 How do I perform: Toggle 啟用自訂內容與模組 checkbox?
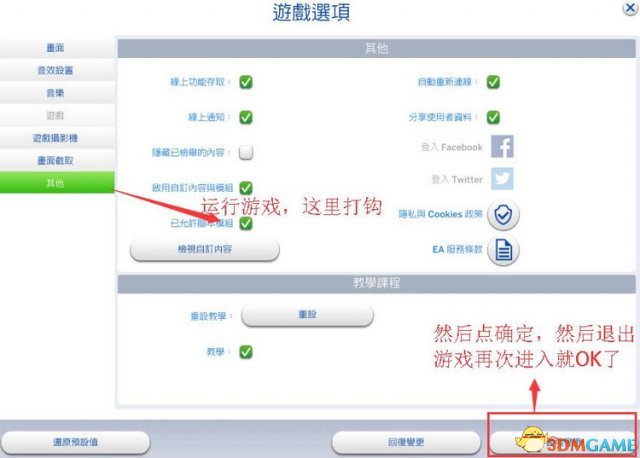(x=246, y=188)
